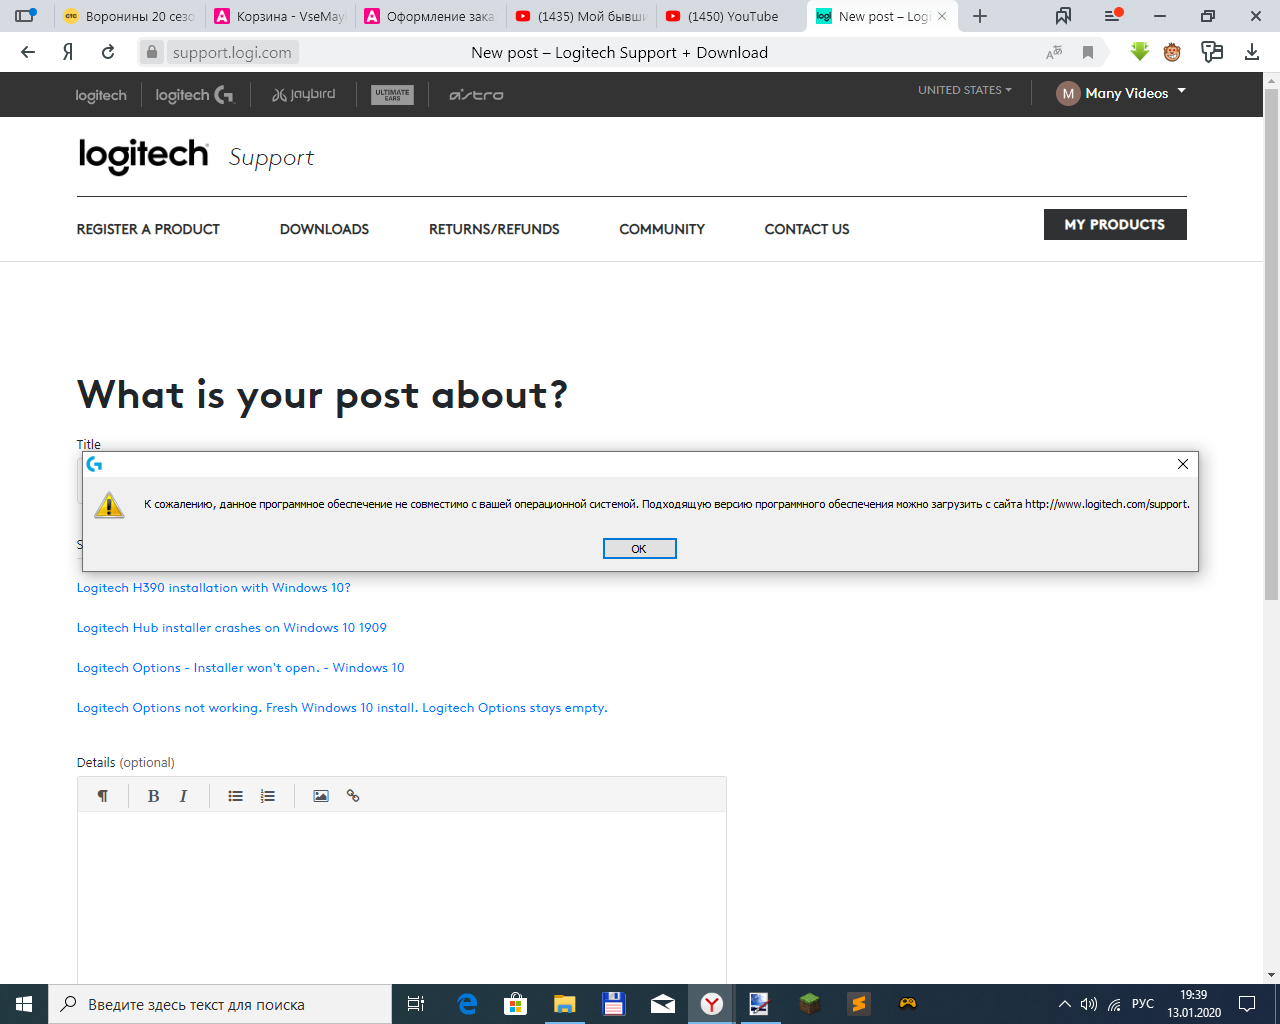This screenshot has width=1280, height=1024.
Task: Insert a link in Details editor
Action: click(x=353, y=796)
